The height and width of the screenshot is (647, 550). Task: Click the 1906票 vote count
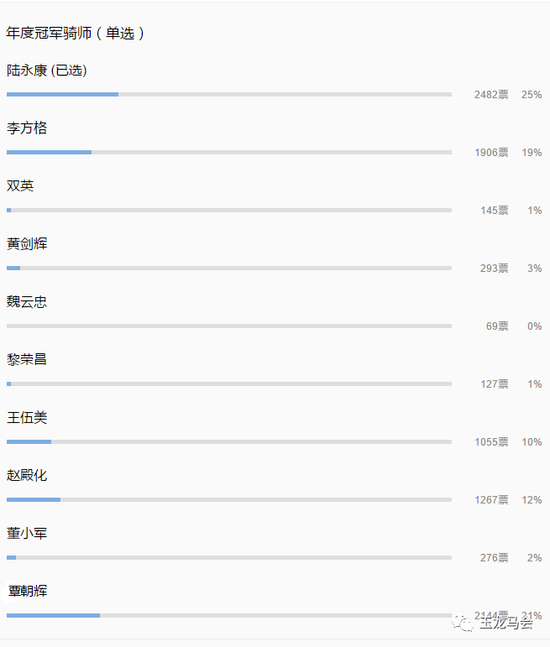(491, 153)
